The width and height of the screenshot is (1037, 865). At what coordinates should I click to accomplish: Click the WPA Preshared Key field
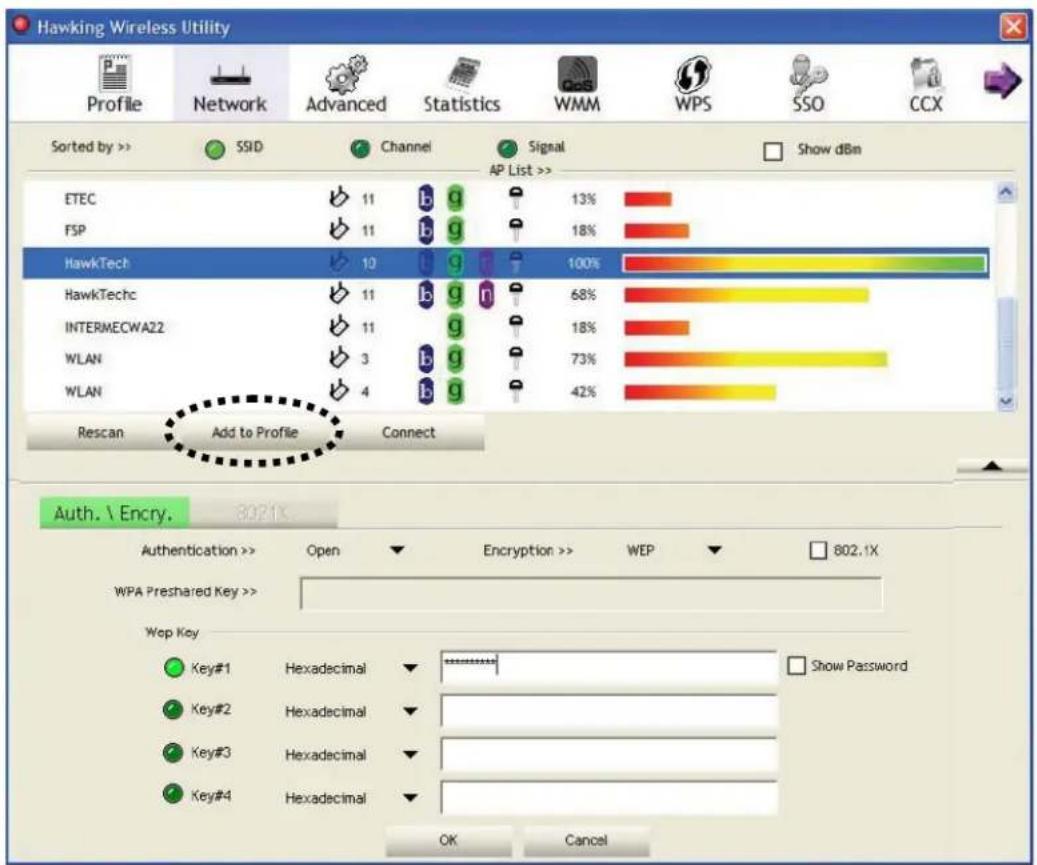coord(591,593)
